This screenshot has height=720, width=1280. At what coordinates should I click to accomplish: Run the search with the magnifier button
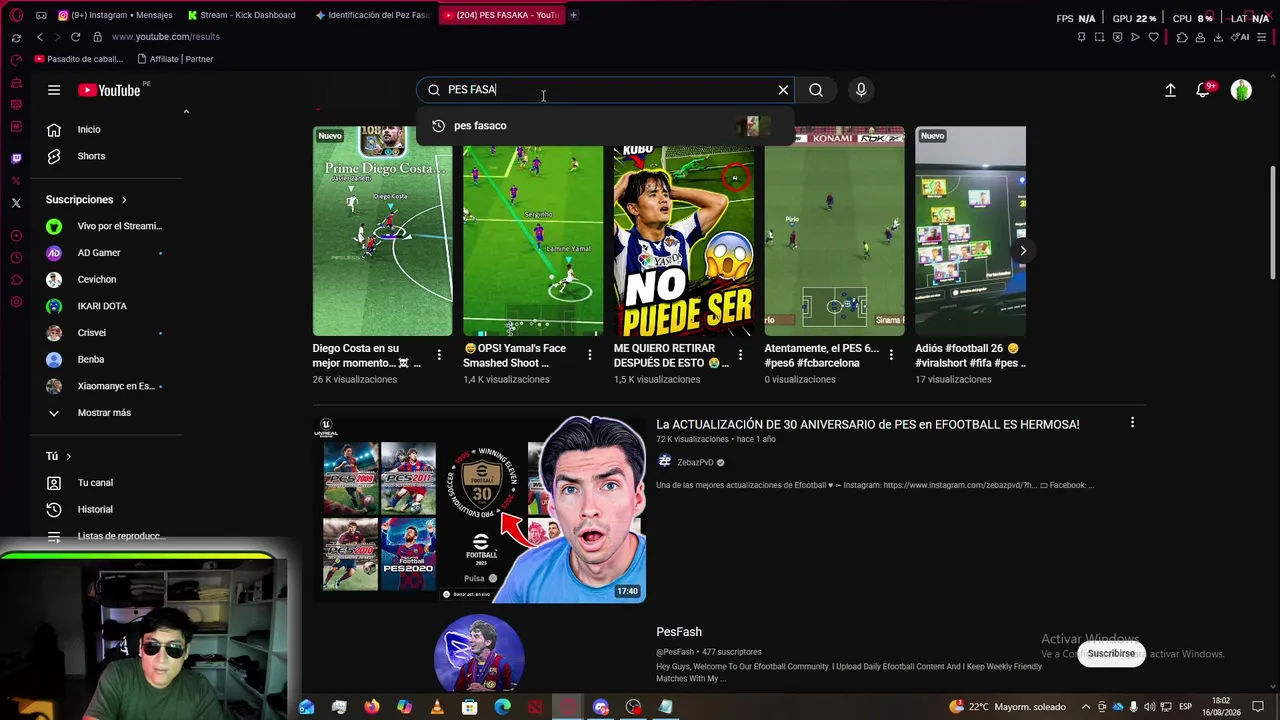click(816, 90)
